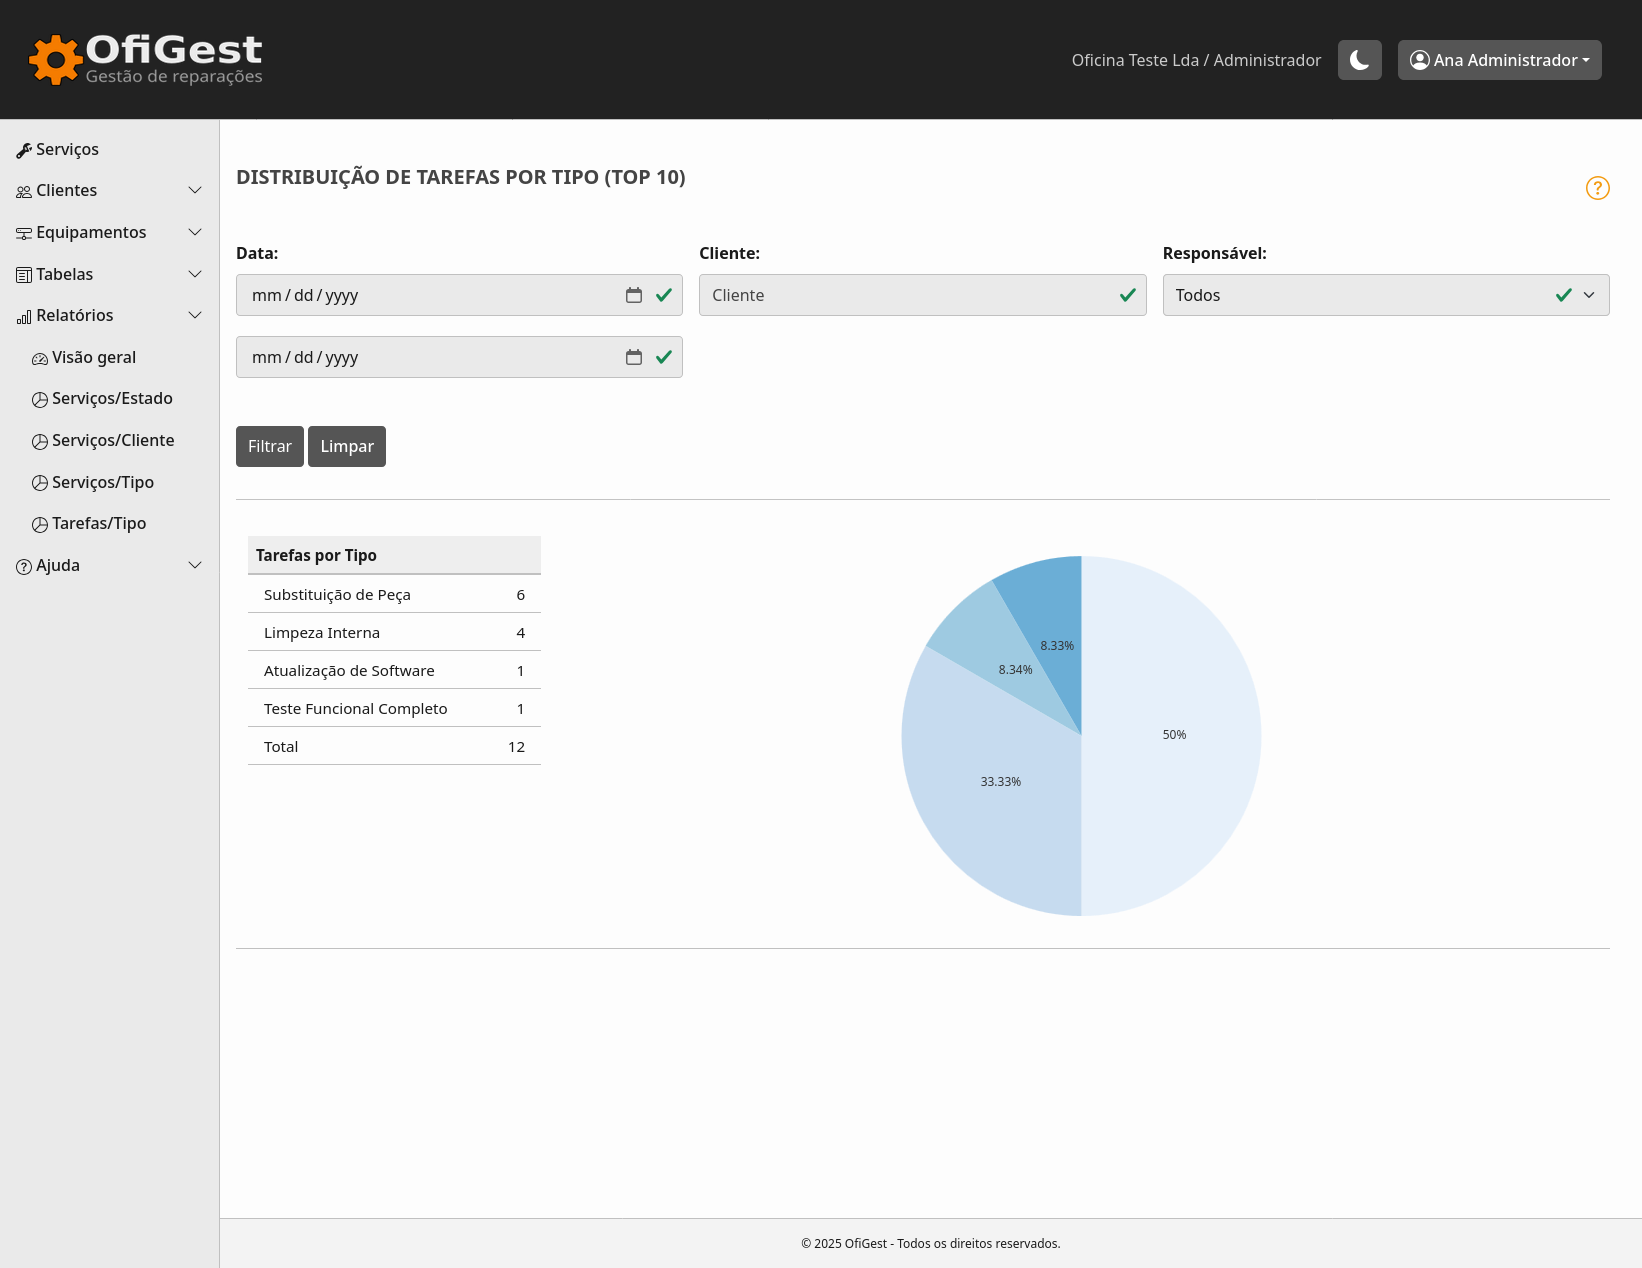Screen dimensions: 1642x1268
Task: Click the wrench icon beside Serviços
Action: click(24, 150)
